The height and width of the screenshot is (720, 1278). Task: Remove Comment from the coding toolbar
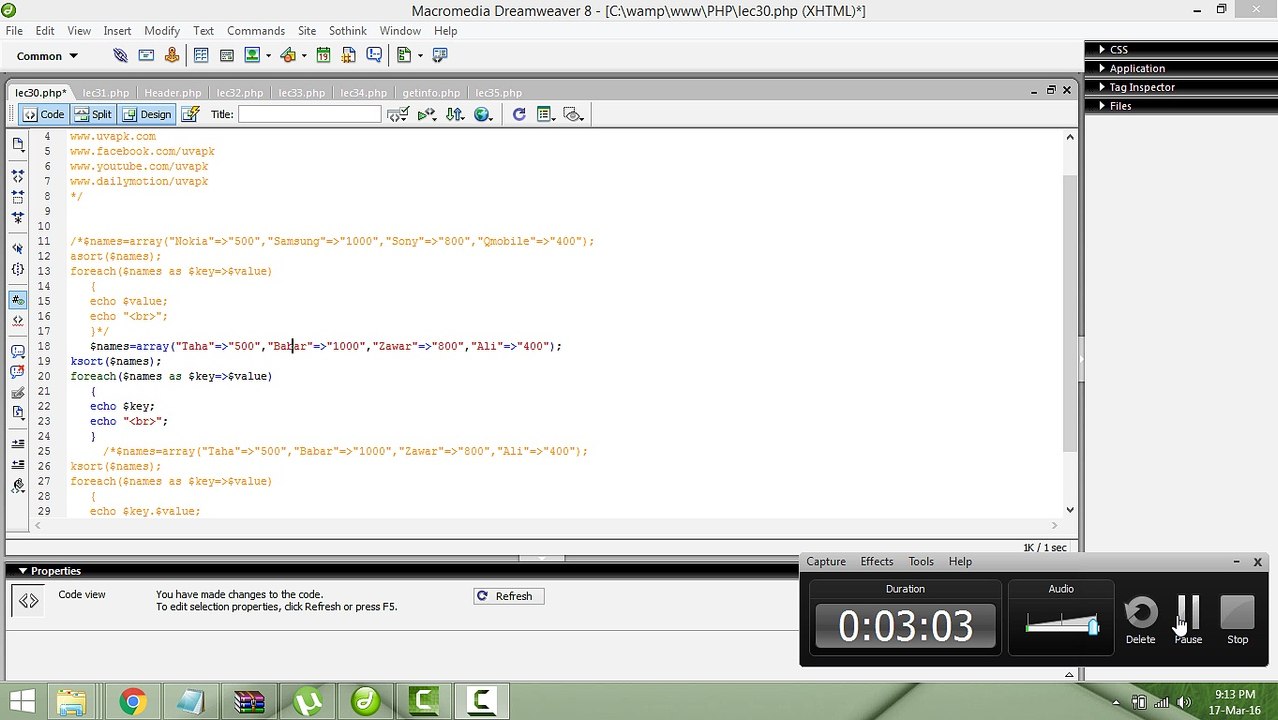[x=18, y=371]
